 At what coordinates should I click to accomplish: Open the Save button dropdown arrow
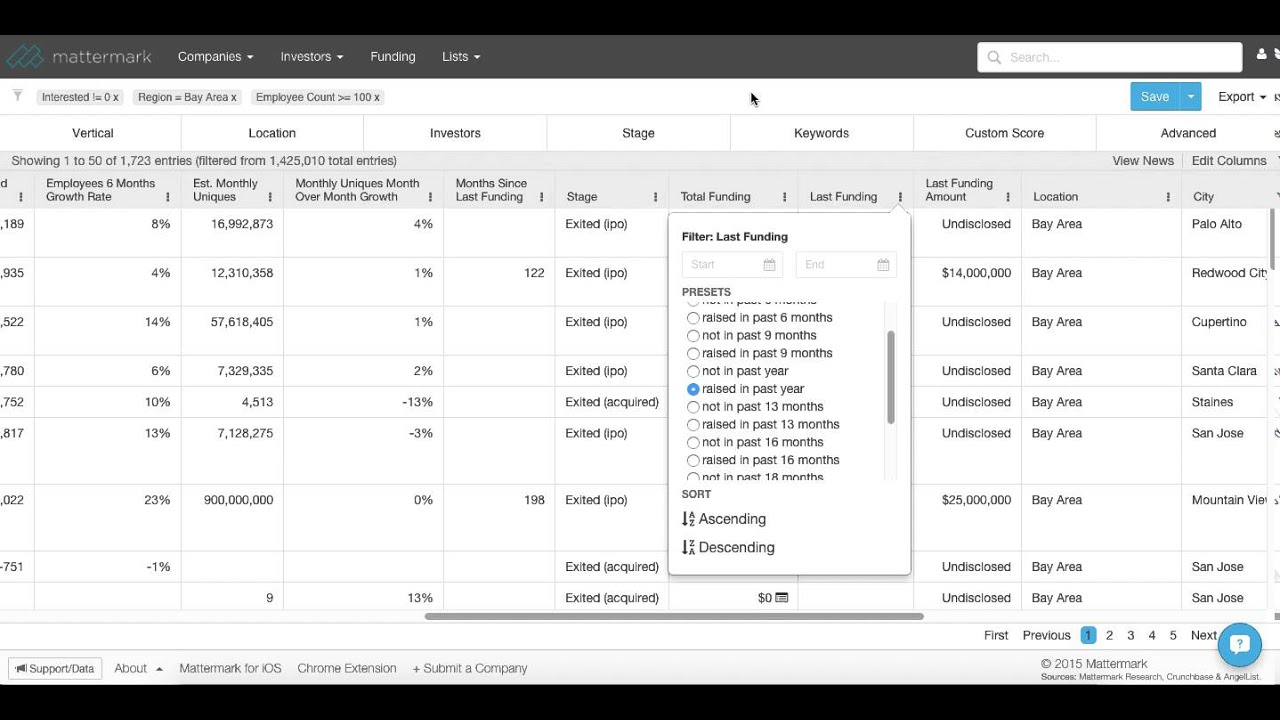[x=1190, y=97]
